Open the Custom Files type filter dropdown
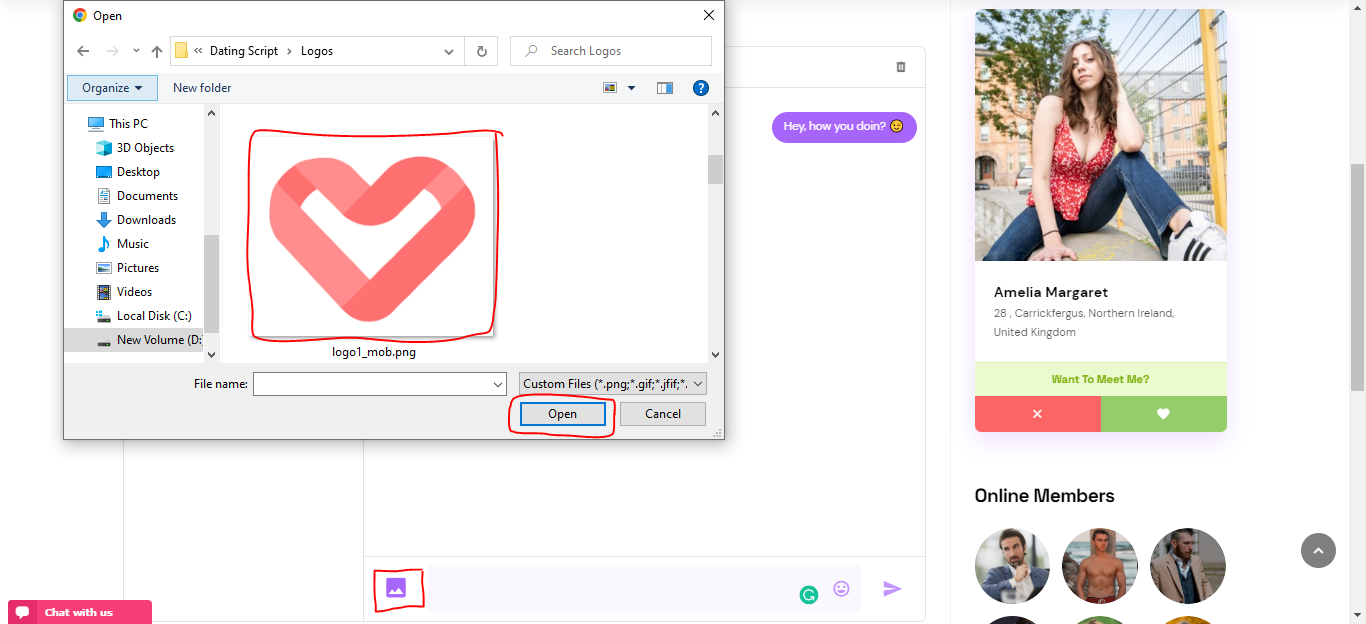The height and width of the screenshot is (624, 1366). [613, 384]
